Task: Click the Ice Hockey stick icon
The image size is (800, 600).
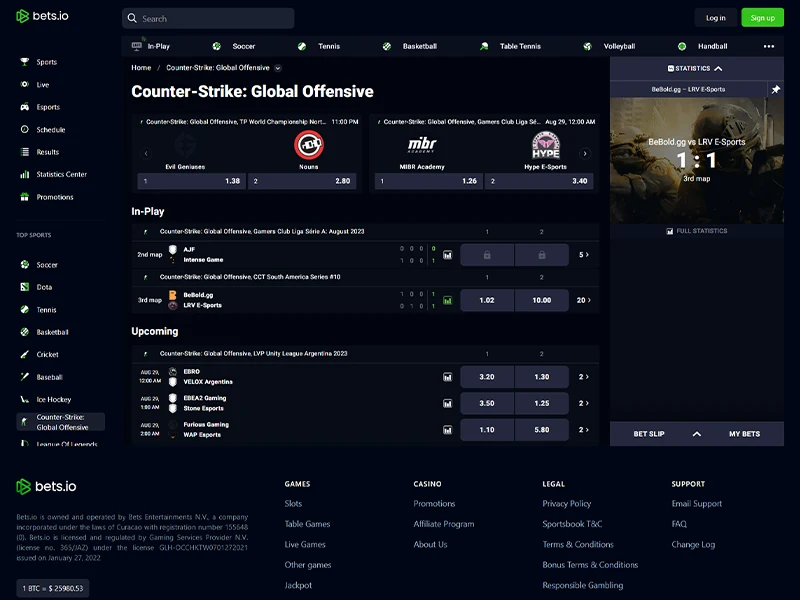Action: tap(24, 399)
